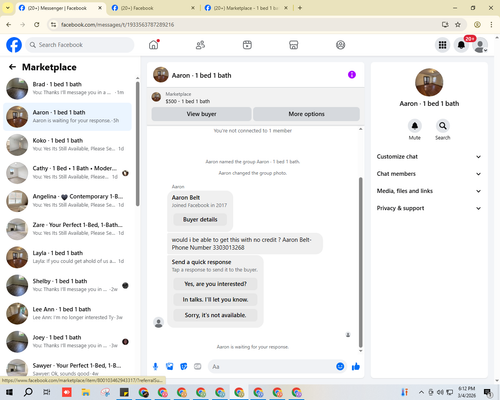The width and height of the screenshot is (500, 400).
Task: Expand Media, files and links section
Action: pyautogui.click(x=429, y=191)
